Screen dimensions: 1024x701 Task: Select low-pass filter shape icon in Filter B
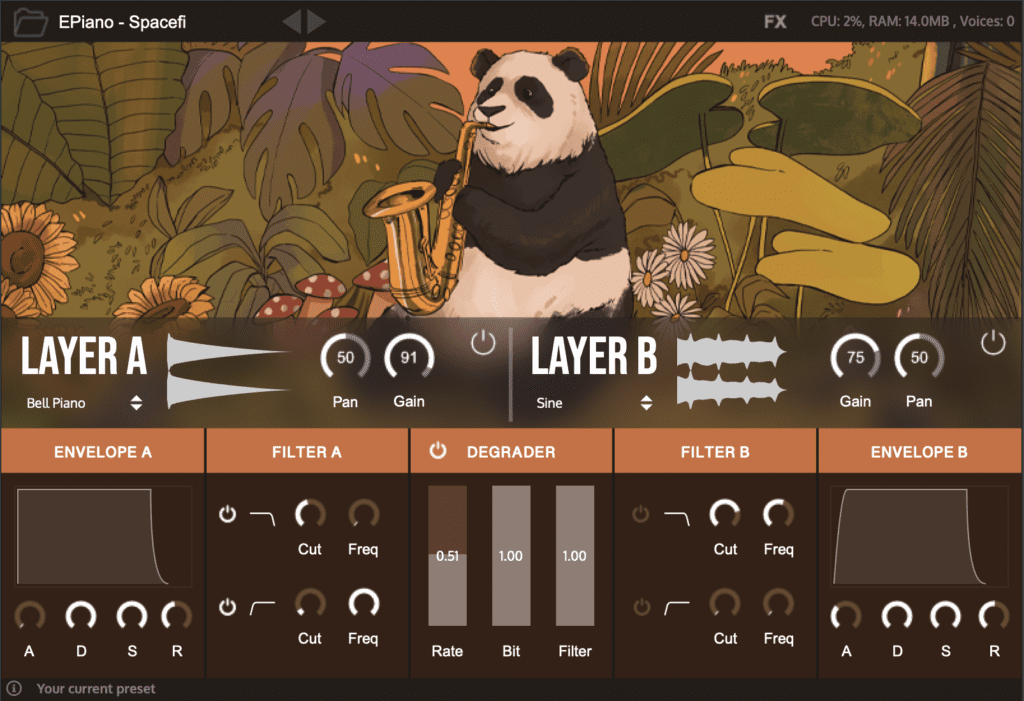pyautogui.click(x=677, y=518)
